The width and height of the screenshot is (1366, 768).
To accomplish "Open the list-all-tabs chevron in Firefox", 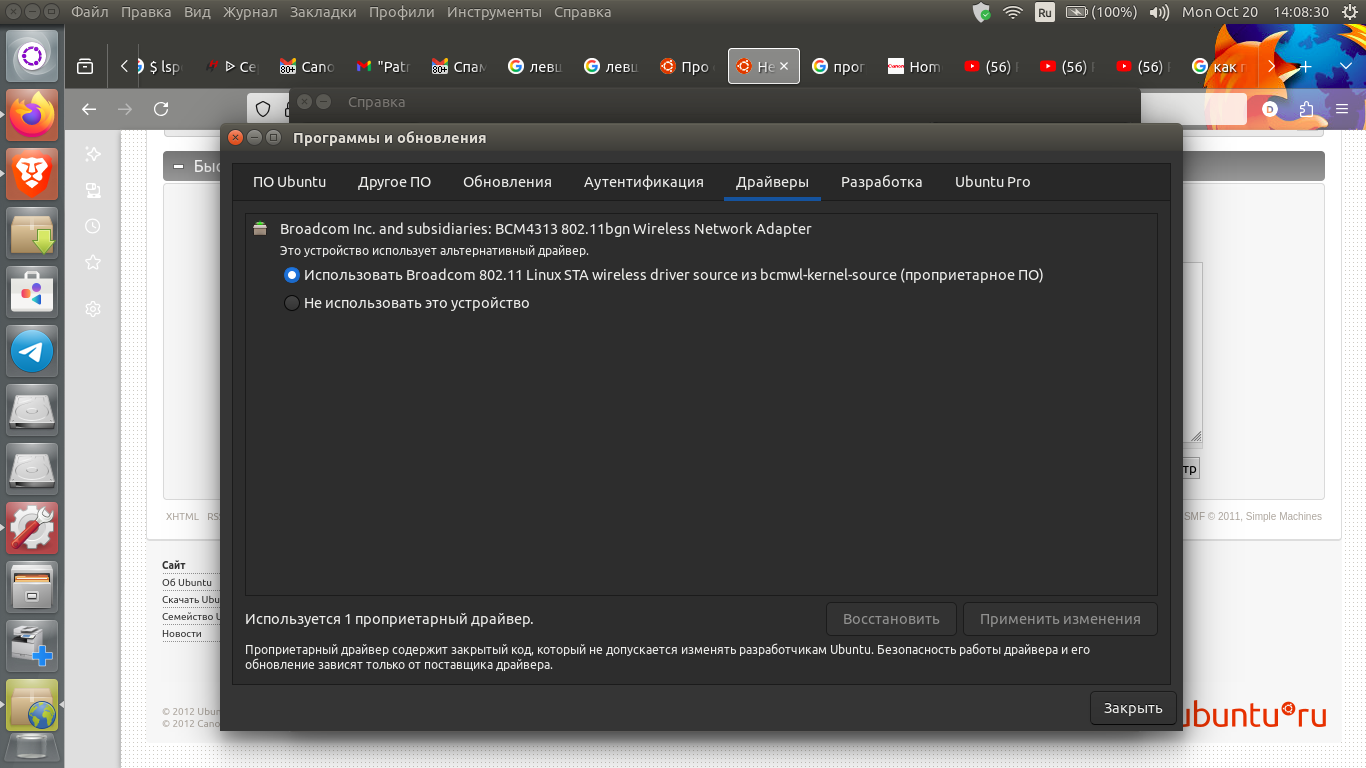I will [x=1345, y=67].
